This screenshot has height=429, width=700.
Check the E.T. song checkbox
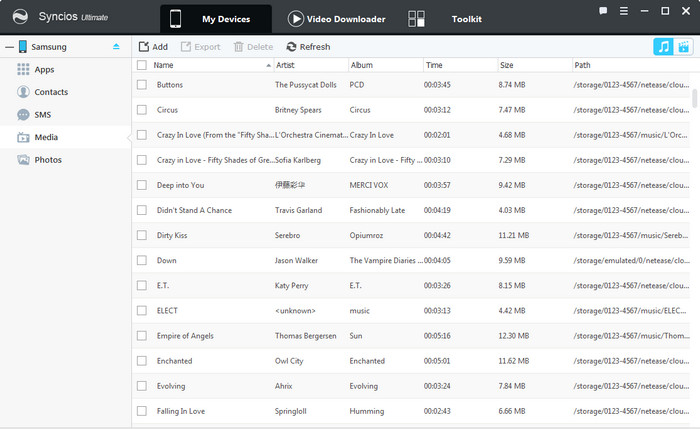point(142,285)
